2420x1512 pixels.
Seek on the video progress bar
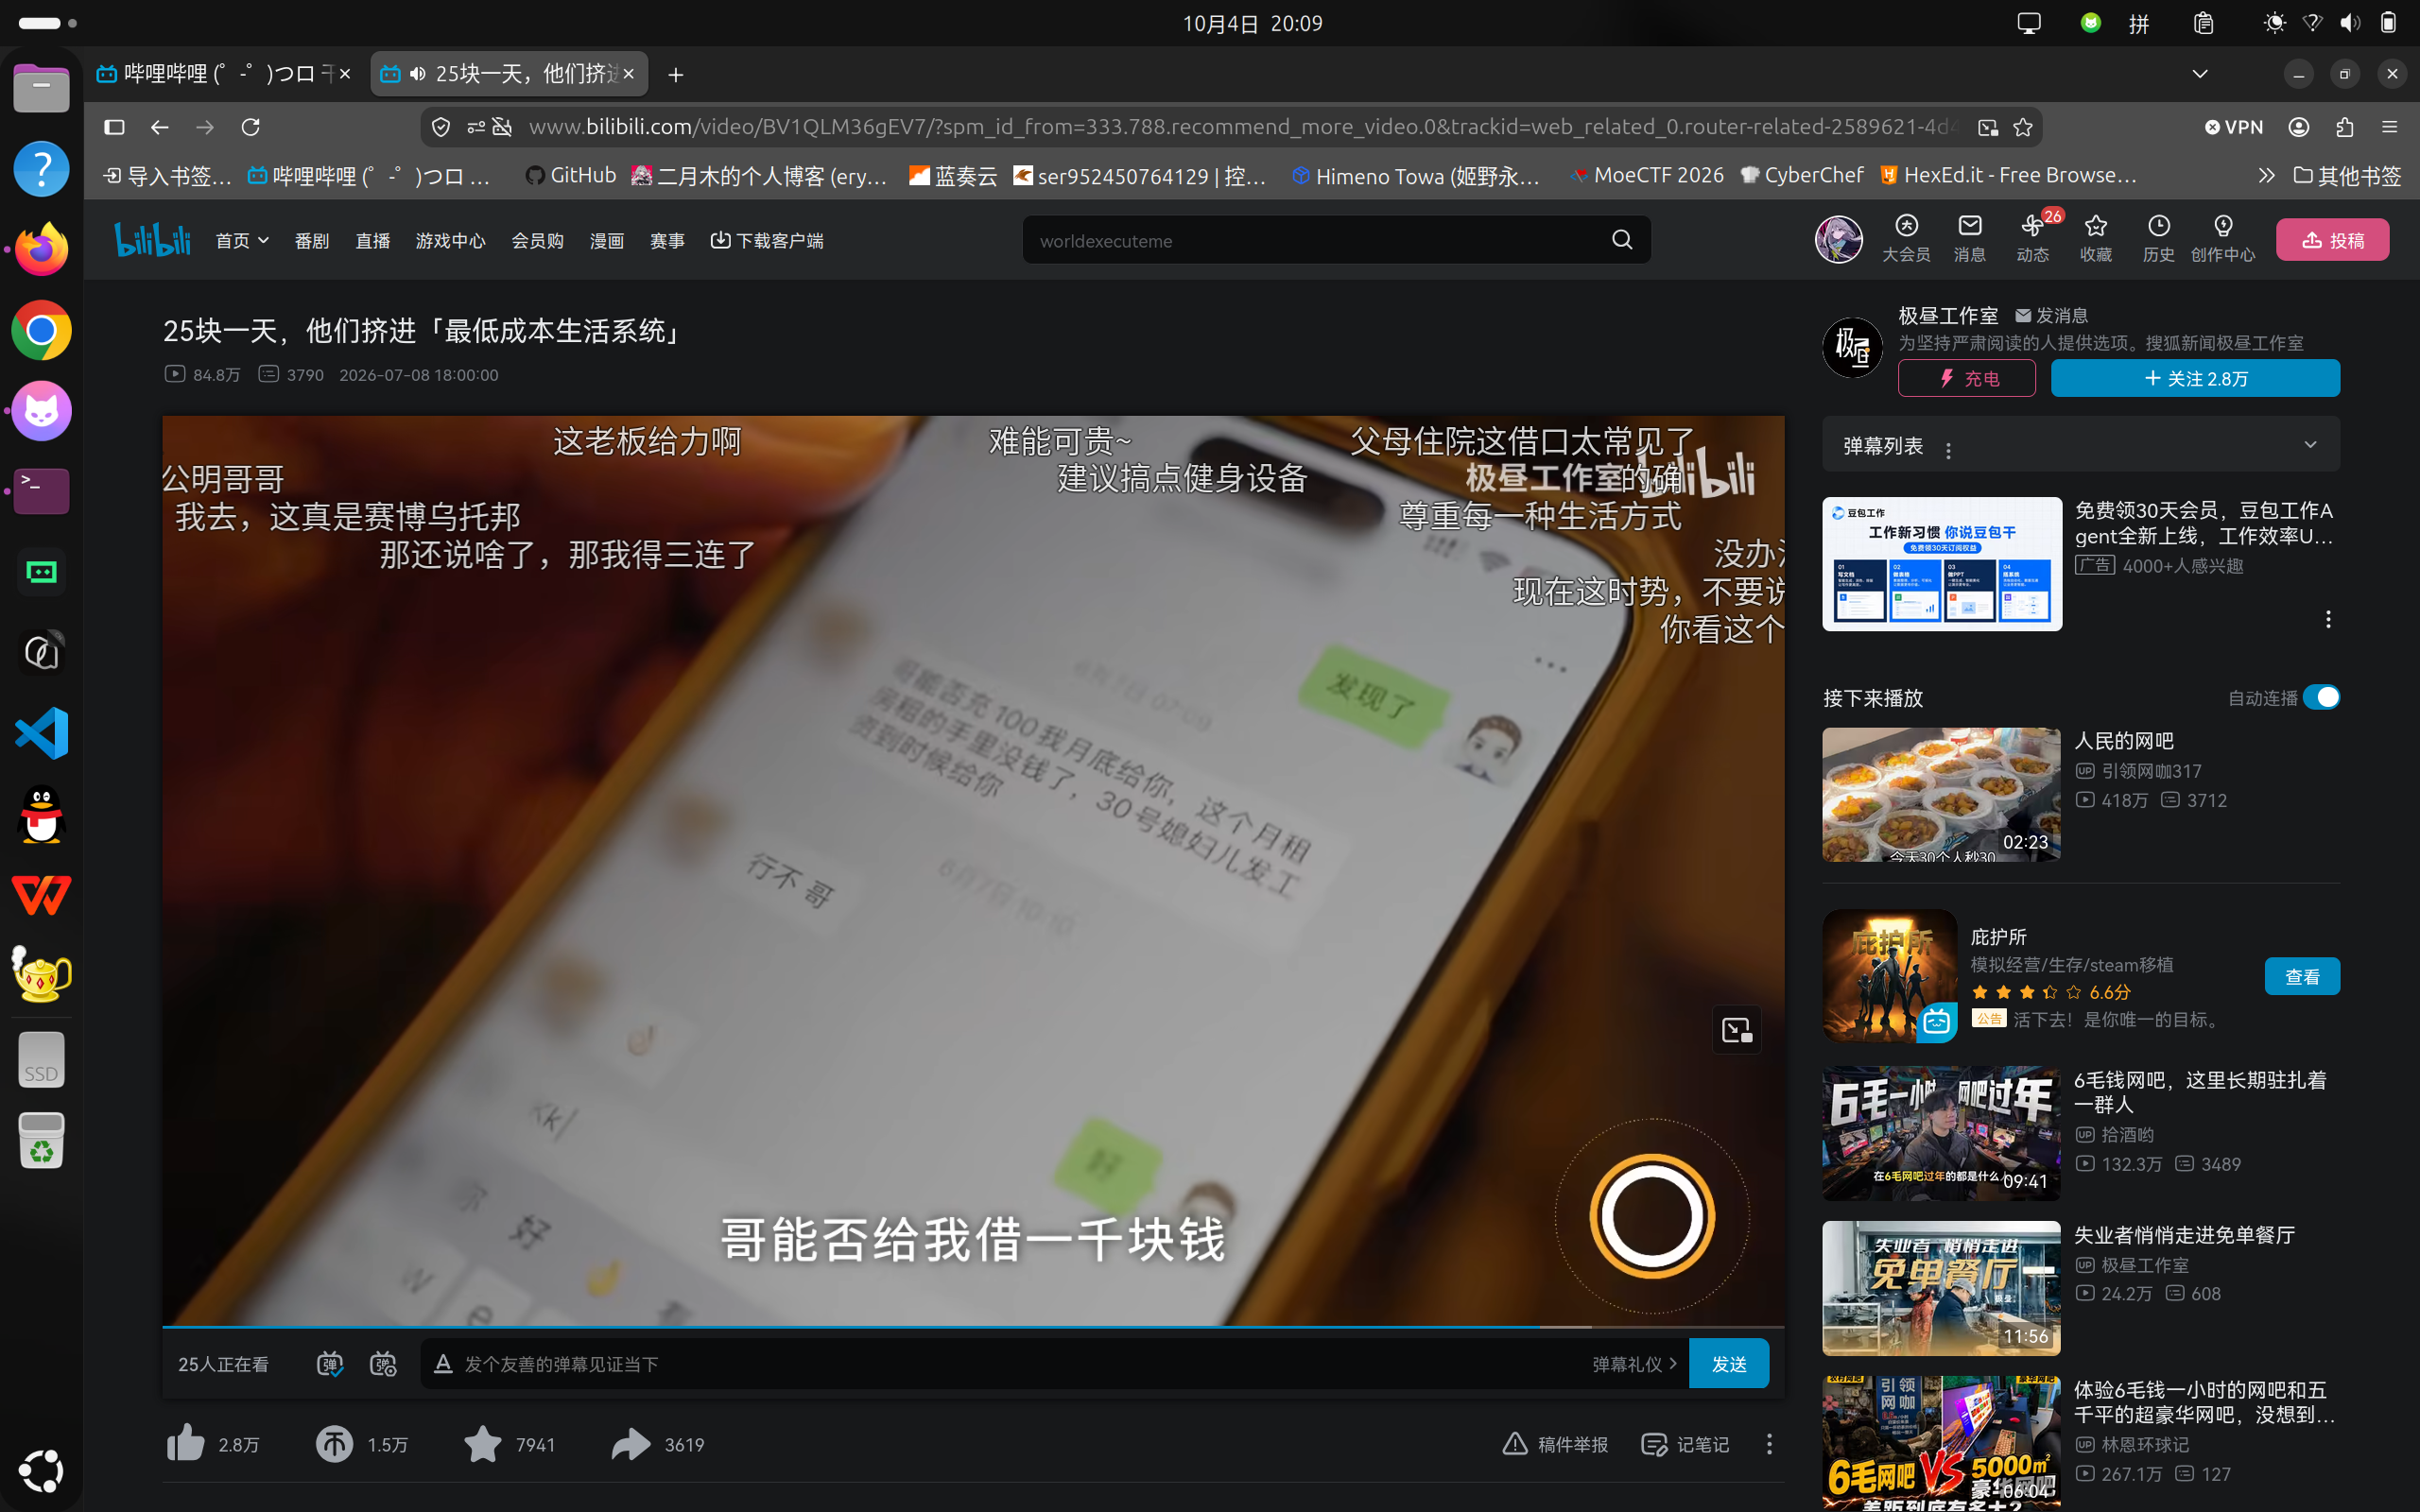973,1326
